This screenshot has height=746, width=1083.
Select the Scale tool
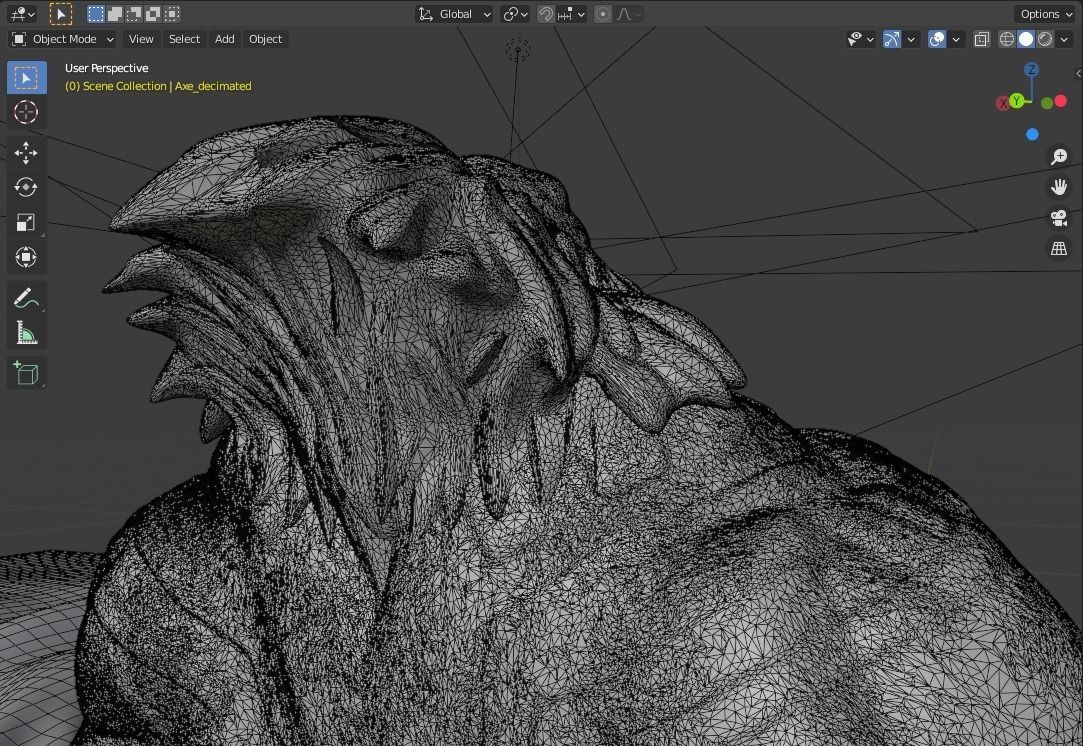[x=26, y=222]
